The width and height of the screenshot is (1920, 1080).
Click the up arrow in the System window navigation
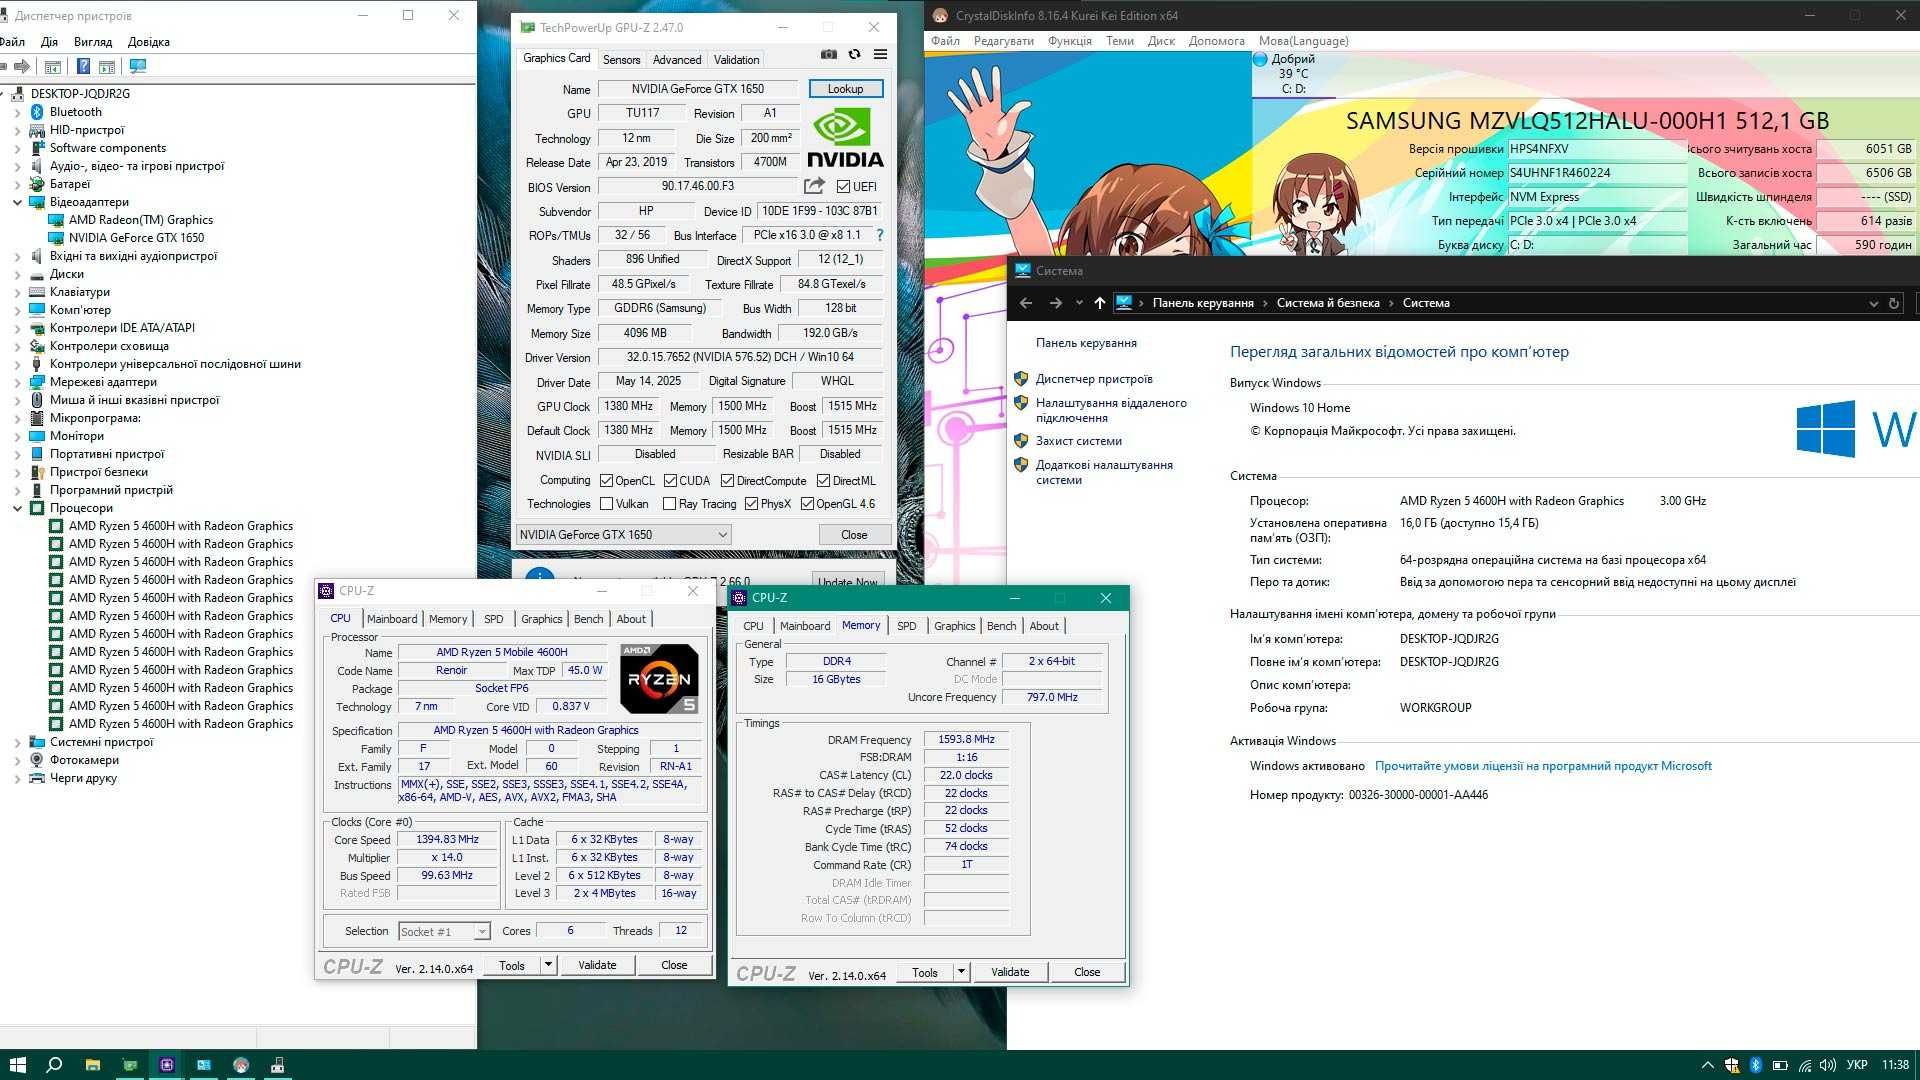pos(1099,303)
